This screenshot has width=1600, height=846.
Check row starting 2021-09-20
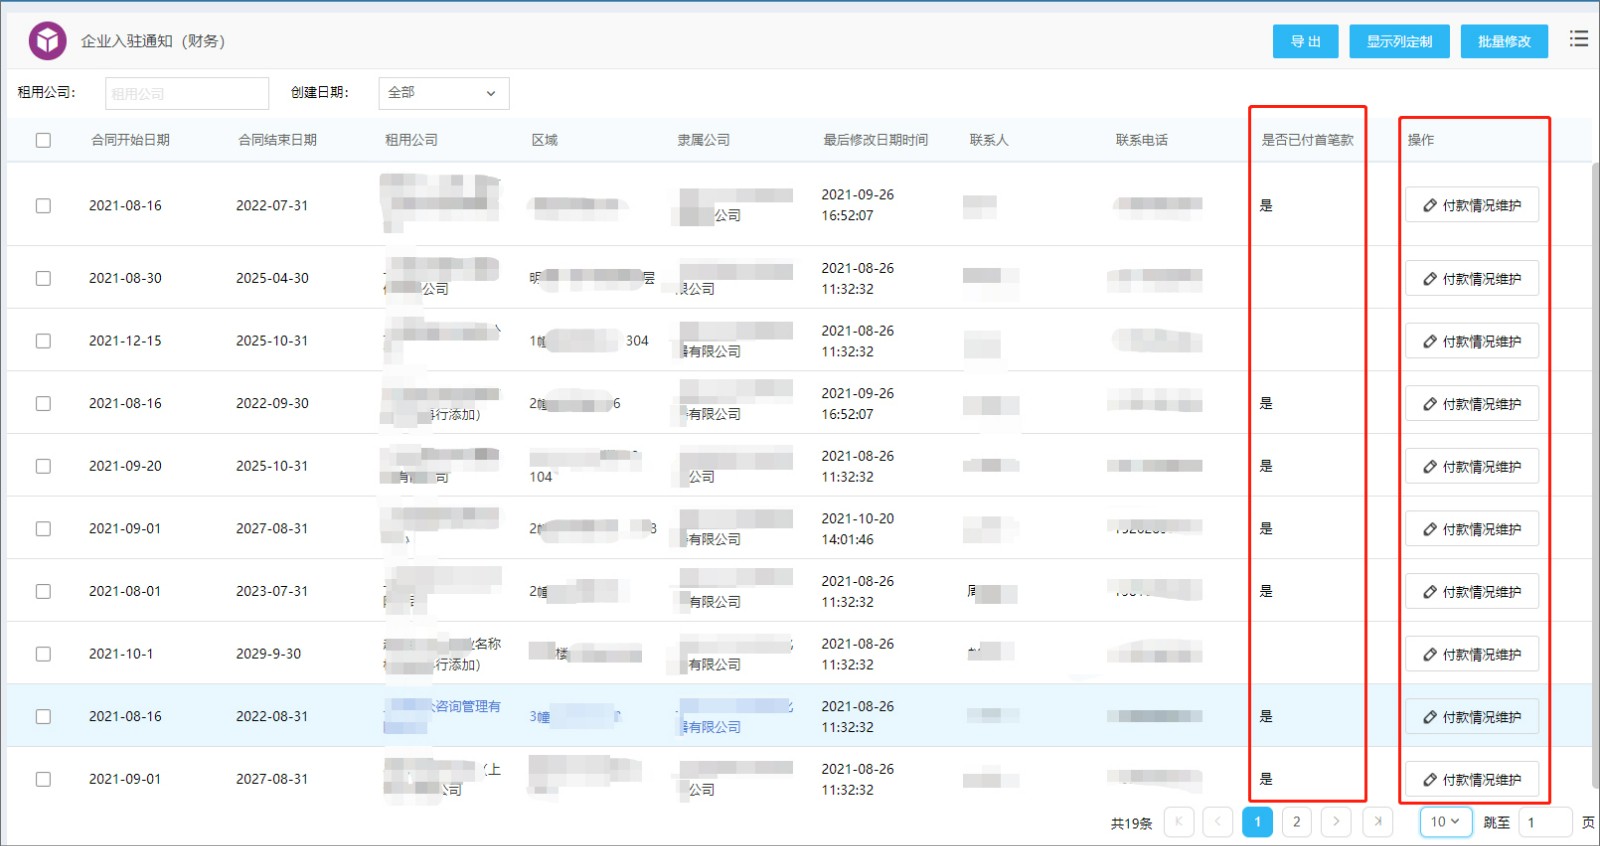43,466
